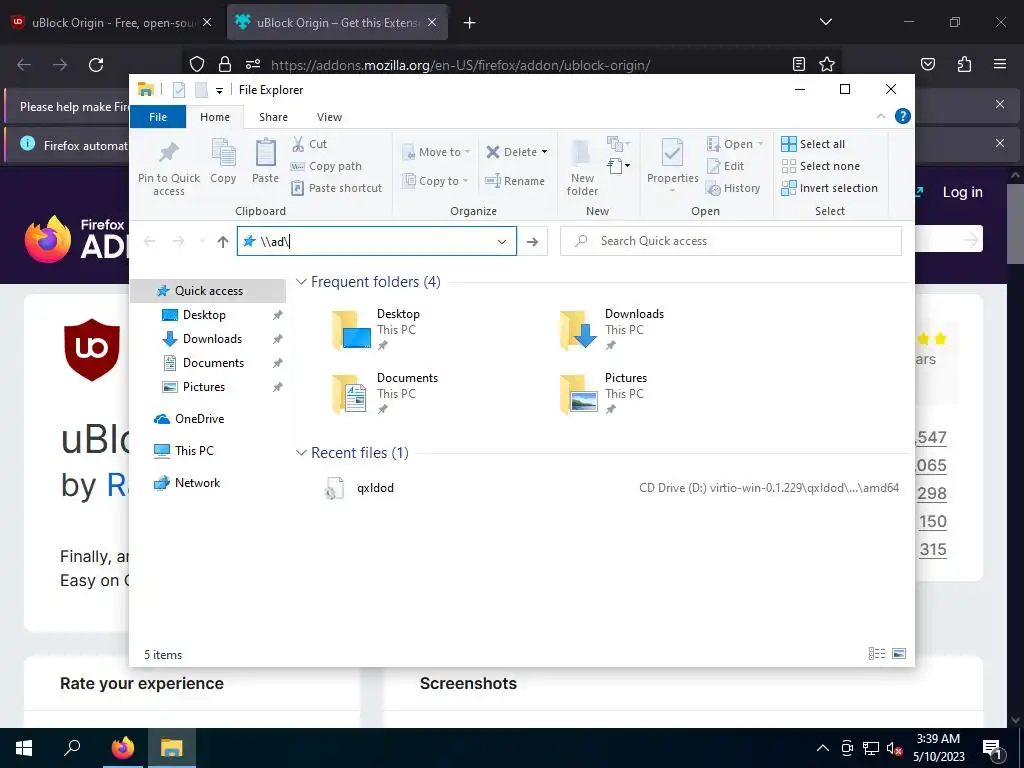1024x768 pixels.
Task: Select This PC in navigation pane
Action: tap(194, 451)
